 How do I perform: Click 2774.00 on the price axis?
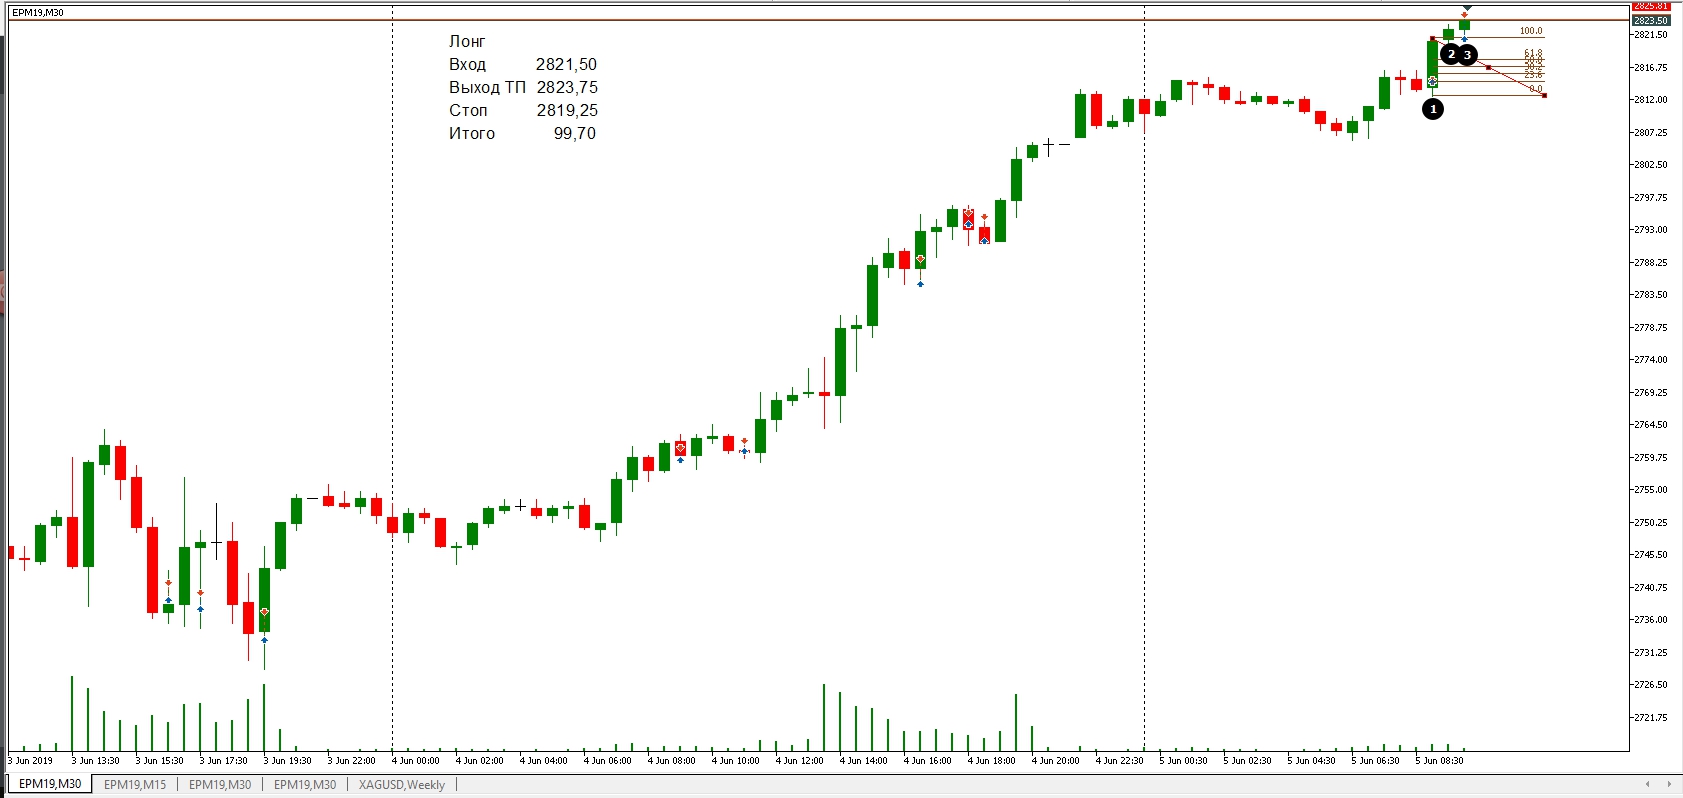[x=1651, y=359]
